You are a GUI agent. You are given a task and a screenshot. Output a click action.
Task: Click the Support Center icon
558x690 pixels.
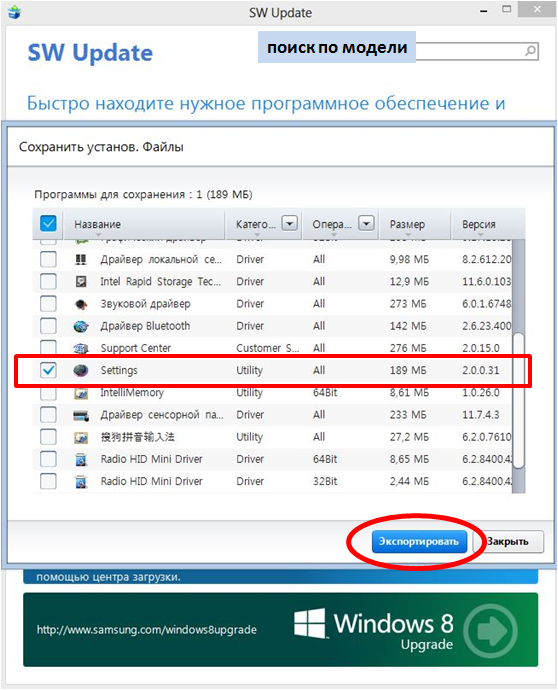pyautogui.click(x=81, y=349)
